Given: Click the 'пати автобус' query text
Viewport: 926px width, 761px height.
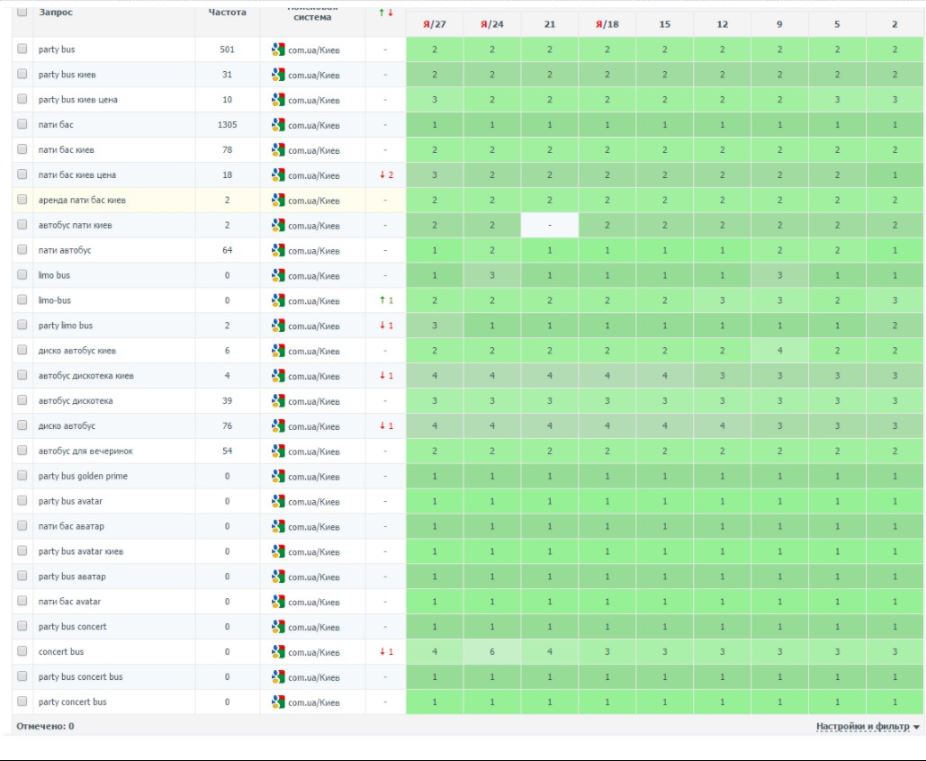Looking at the screenshot, I should 65,250.
